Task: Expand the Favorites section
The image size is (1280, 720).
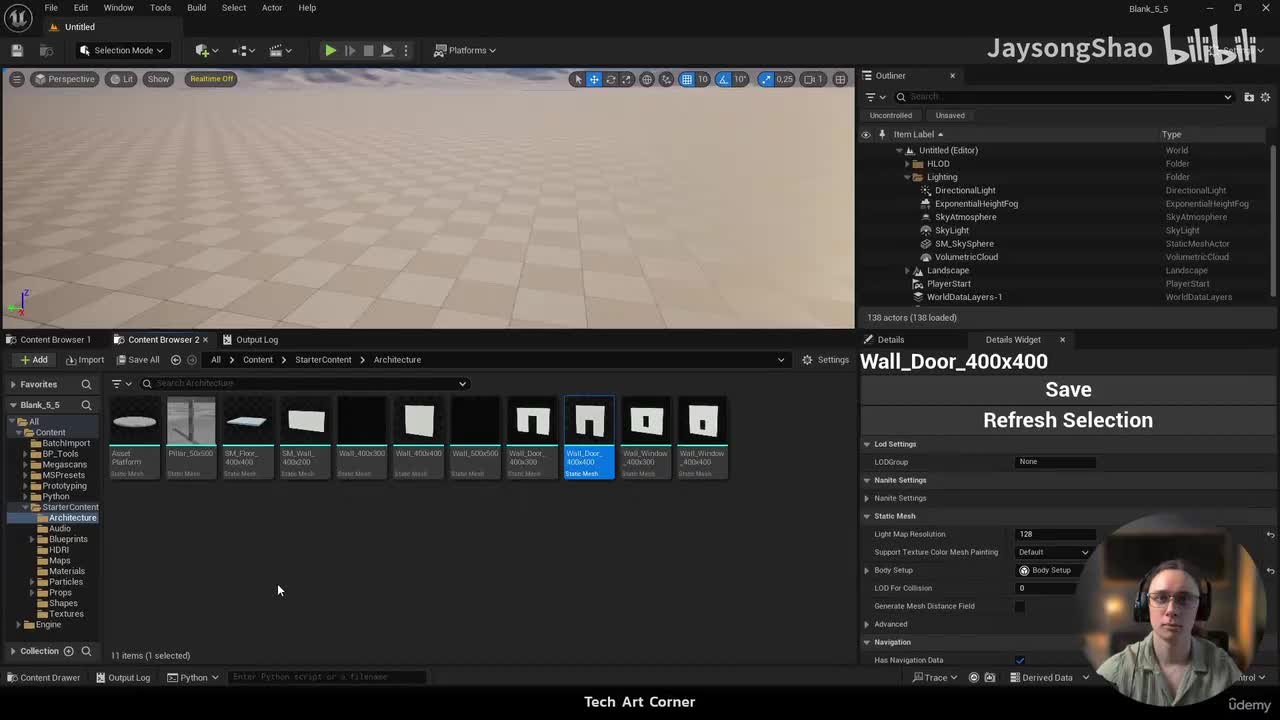Action: (x=13, y=384)
